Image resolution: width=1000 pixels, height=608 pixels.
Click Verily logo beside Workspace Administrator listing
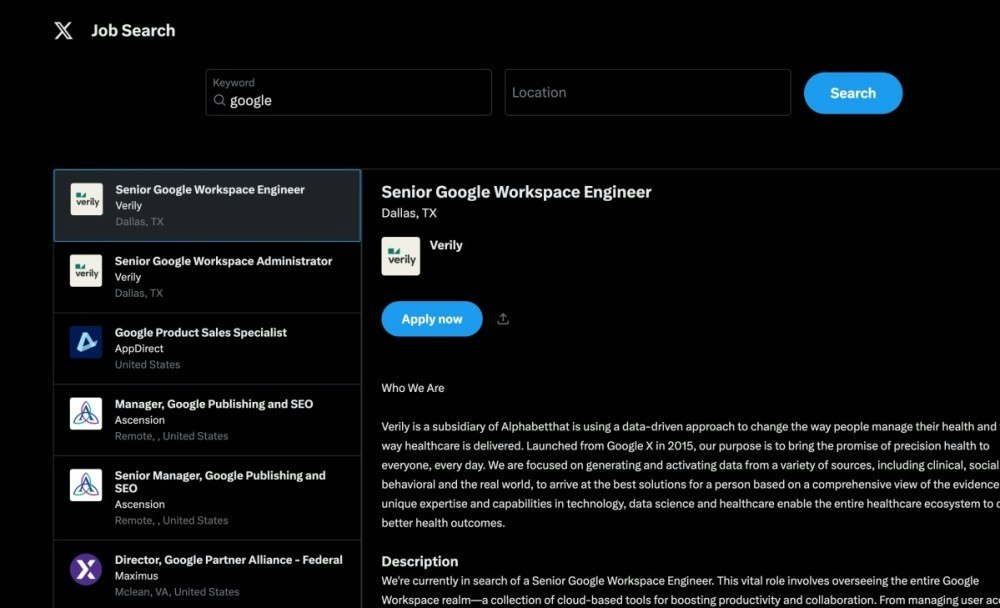coord(86,271)
